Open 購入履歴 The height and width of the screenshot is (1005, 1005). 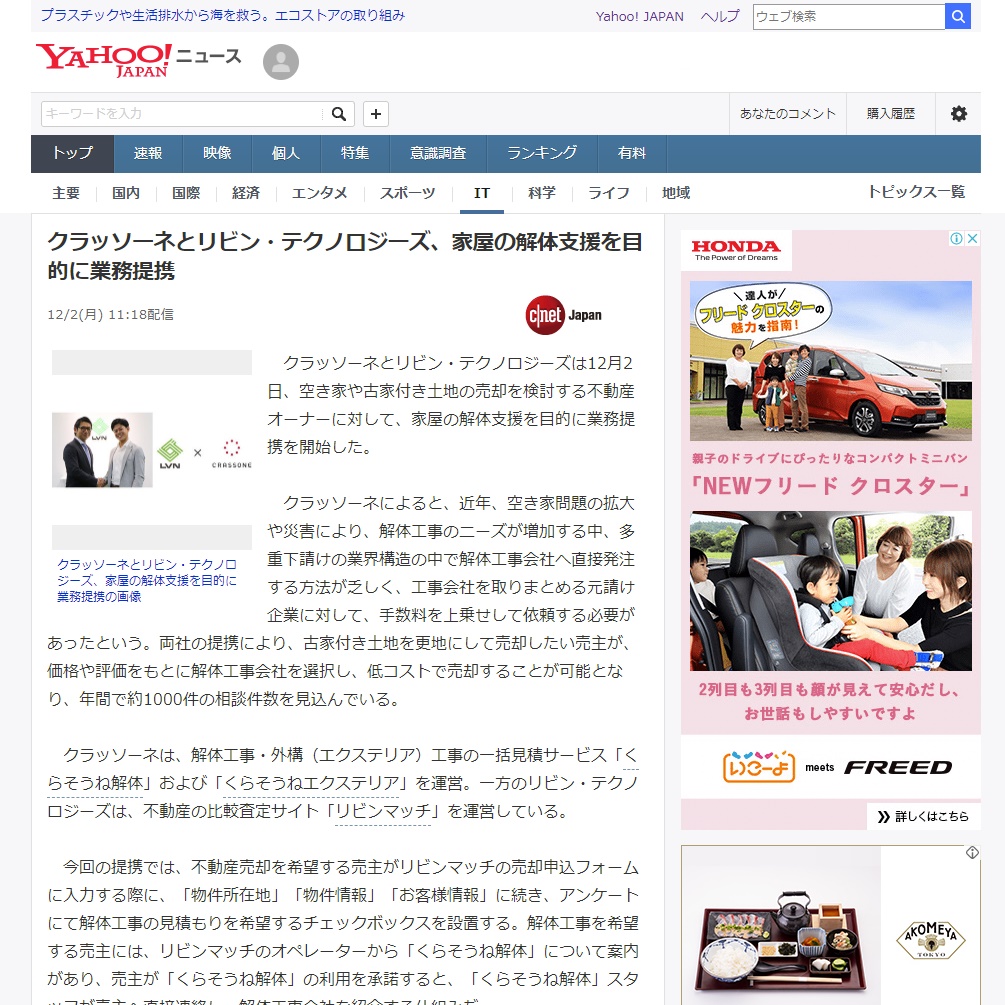pyautogui.click(x=890, y=114)
